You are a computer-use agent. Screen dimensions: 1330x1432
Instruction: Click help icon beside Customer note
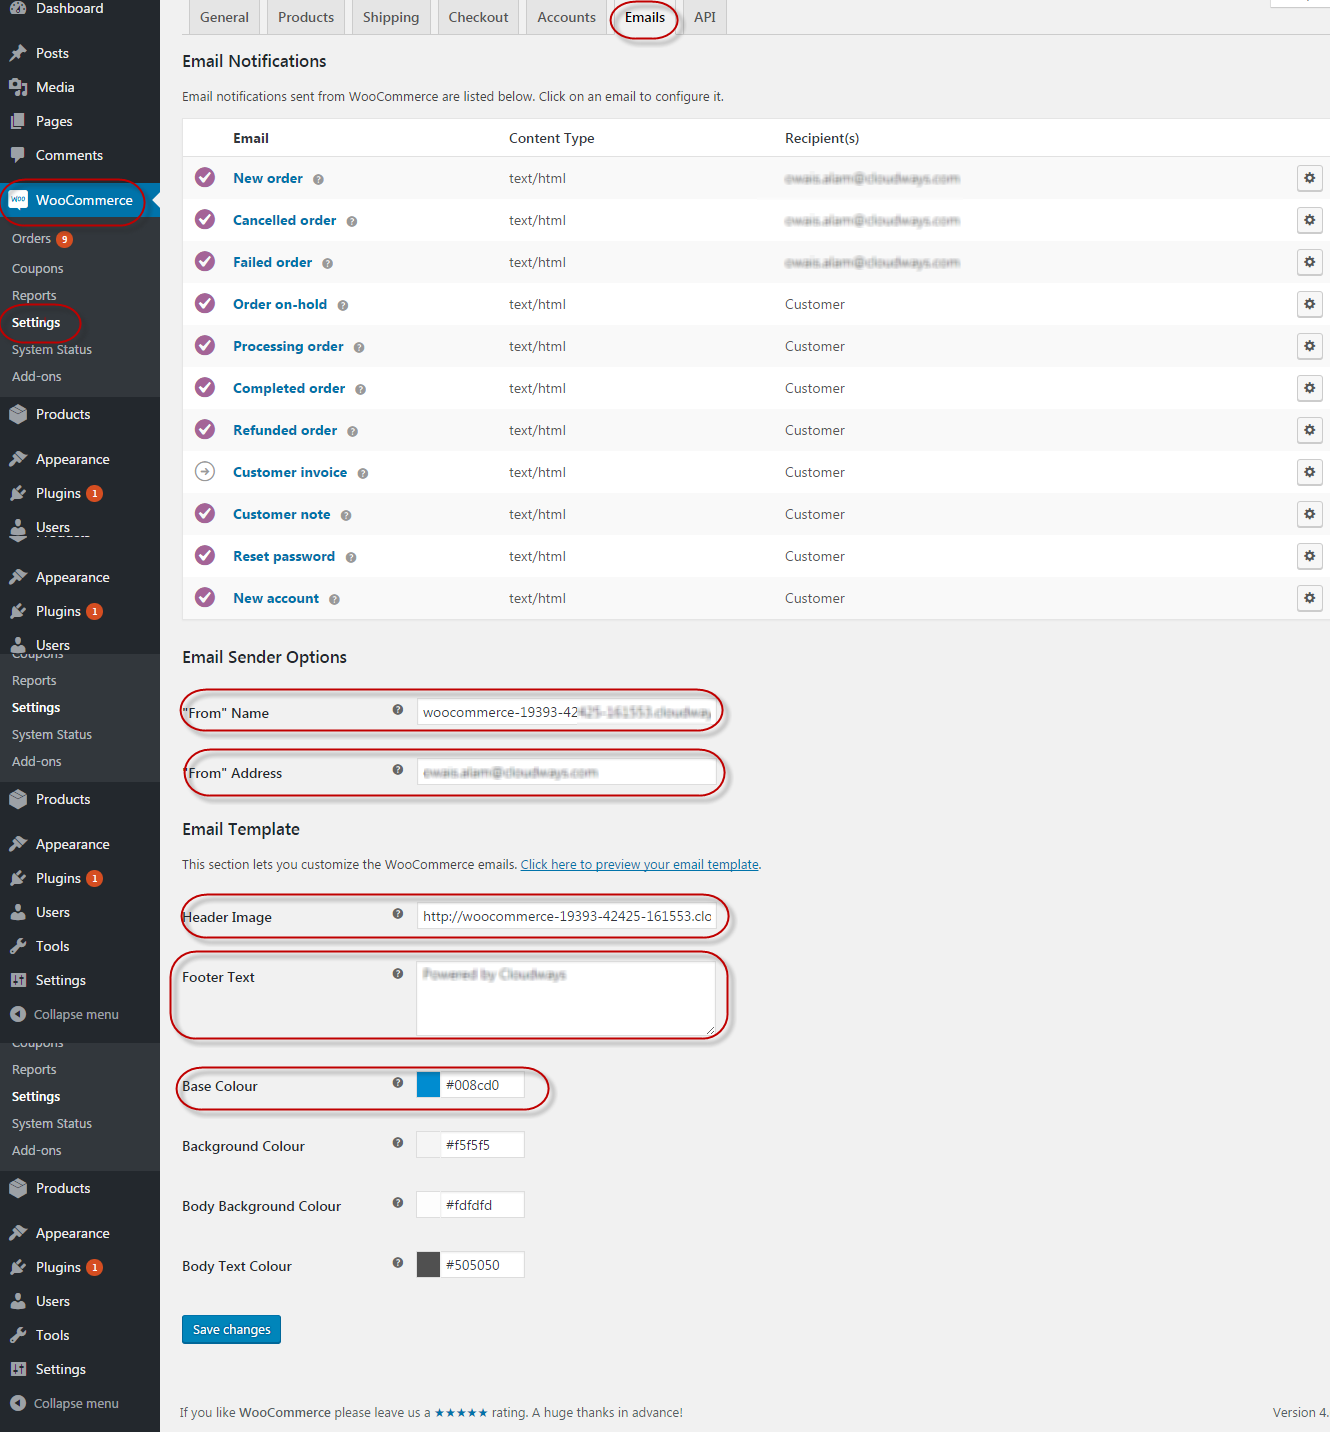(345, 516)
